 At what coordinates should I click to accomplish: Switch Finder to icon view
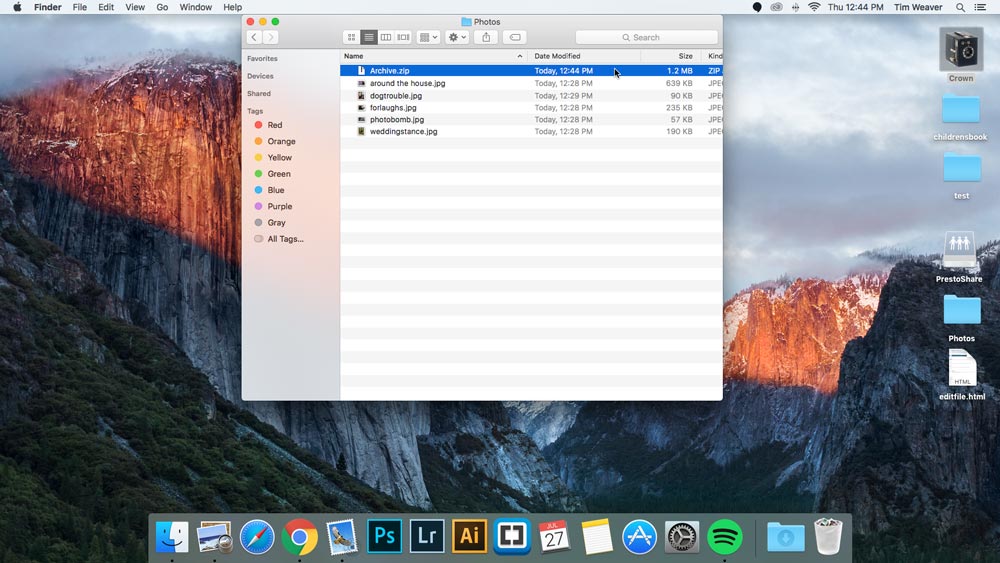pos(351,38)
